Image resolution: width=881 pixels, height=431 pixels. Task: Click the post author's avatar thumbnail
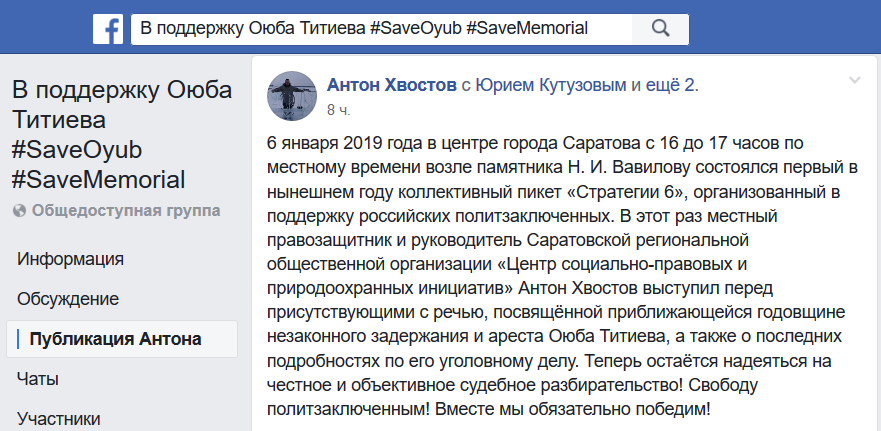coord(293,95)
